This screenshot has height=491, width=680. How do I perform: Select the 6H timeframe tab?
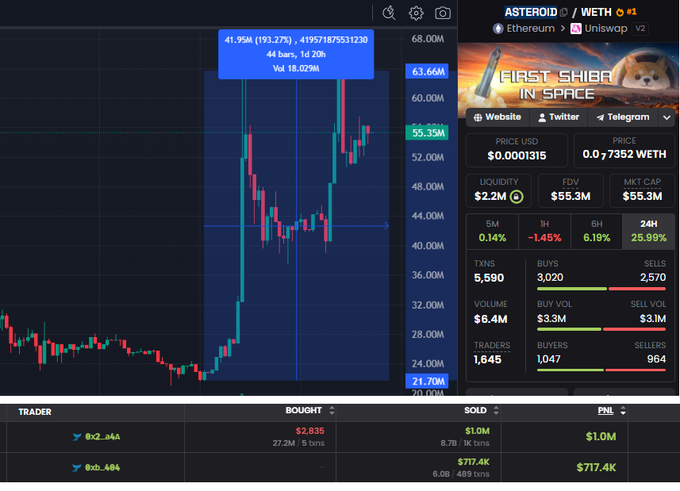point(596,231)
